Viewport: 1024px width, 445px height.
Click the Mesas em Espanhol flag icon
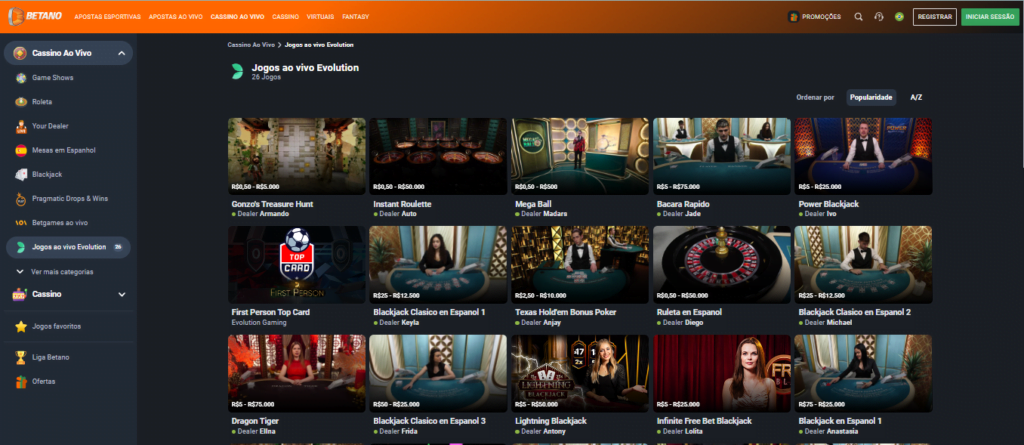pyautogui.click(x=21, y=150)
